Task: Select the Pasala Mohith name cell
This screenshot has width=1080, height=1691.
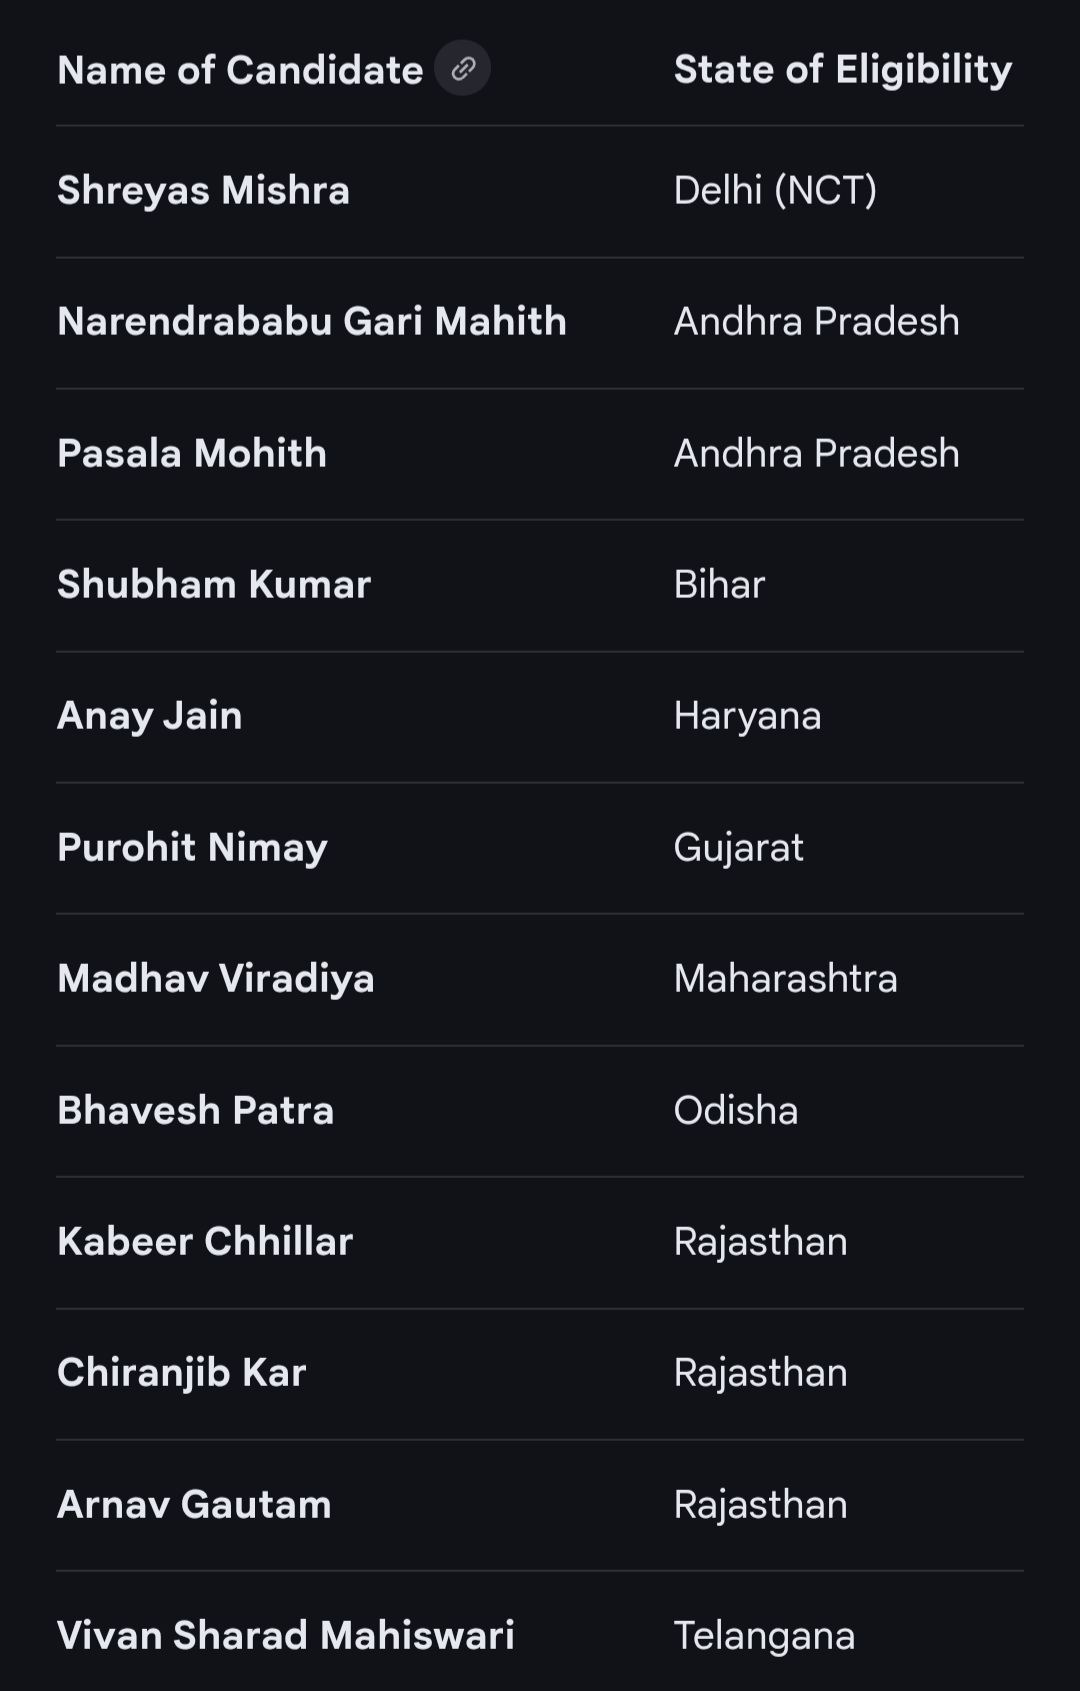Action: point(192,453)
